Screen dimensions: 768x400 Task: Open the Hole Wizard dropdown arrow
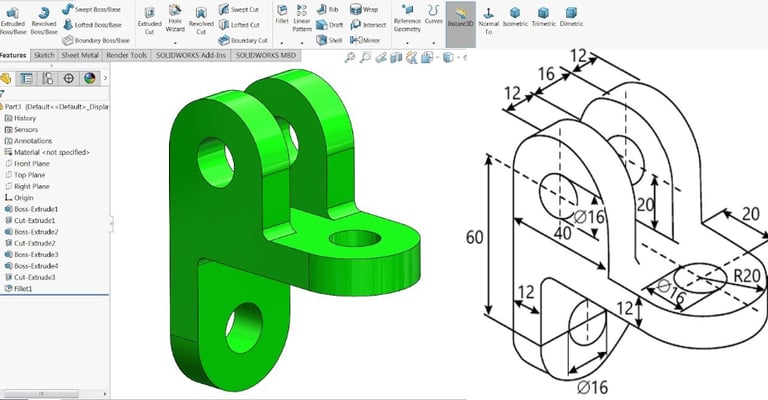tap(175, 43)
